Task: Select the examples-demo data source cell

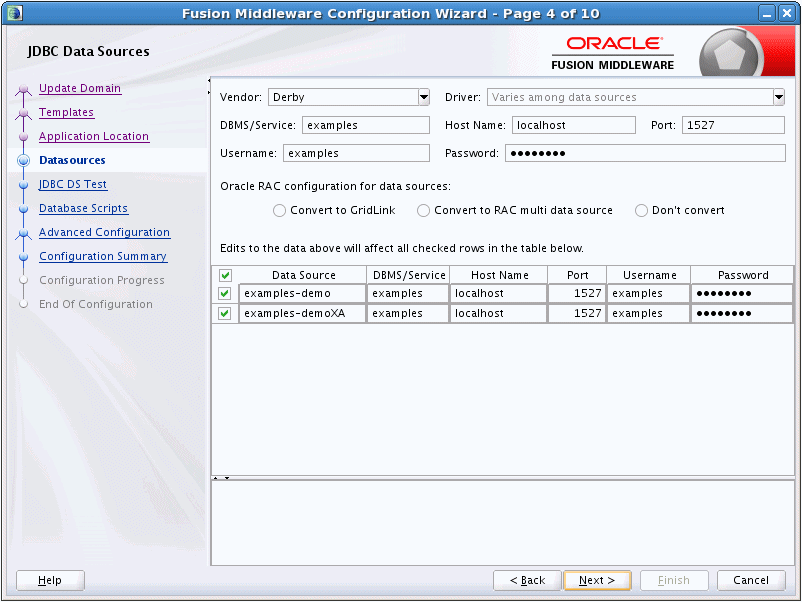Action: click(303, 294)
